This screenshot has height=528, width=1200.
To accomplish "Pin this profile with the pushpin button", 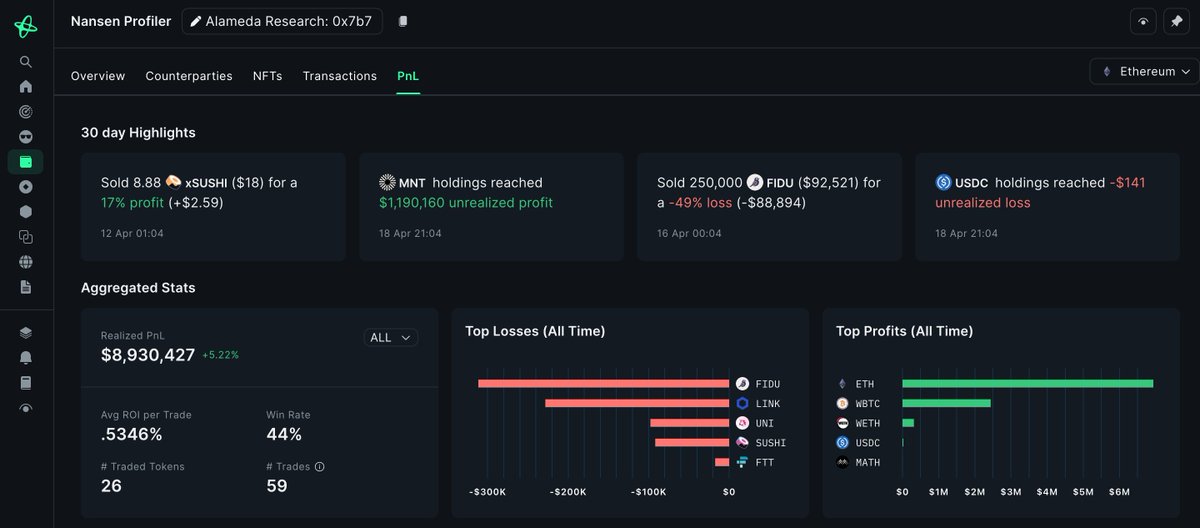I will 1176,21.
